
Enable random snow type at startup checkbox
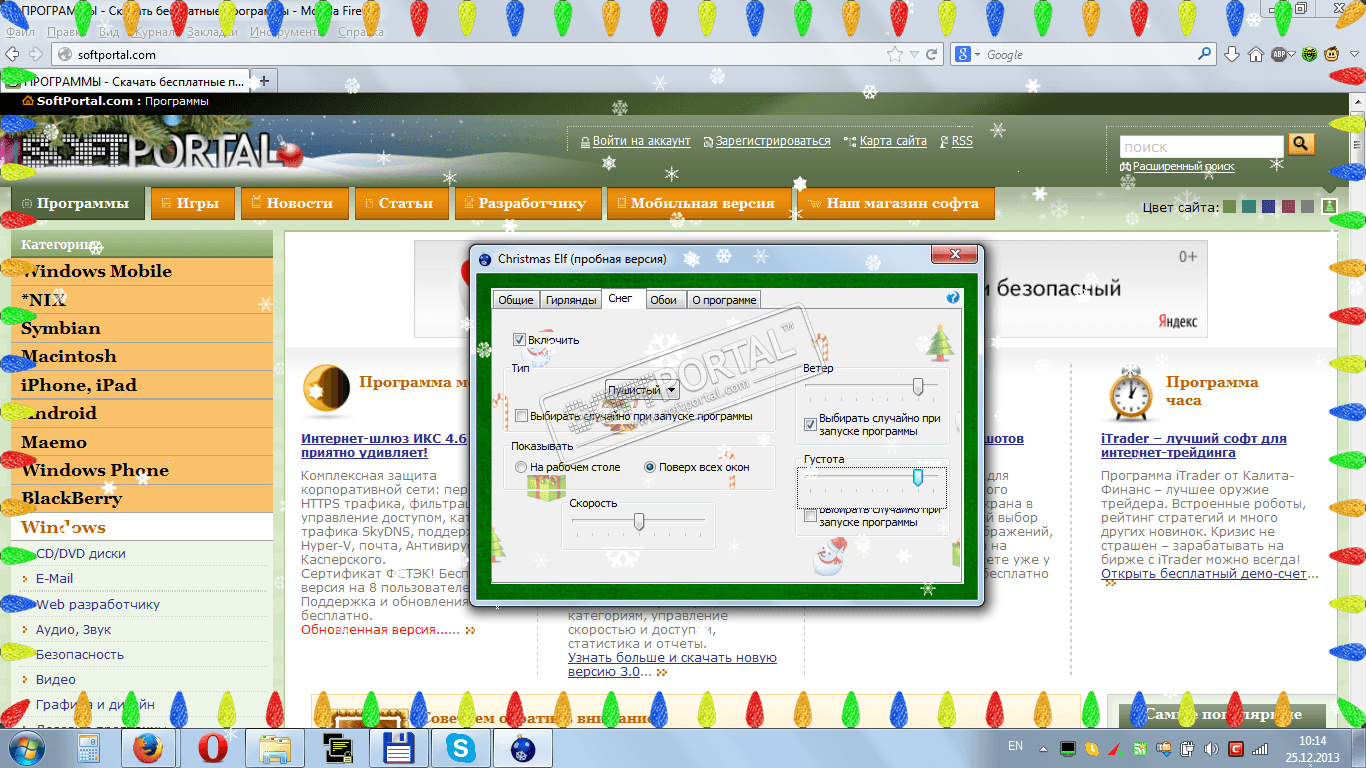(x=521, y=416)
